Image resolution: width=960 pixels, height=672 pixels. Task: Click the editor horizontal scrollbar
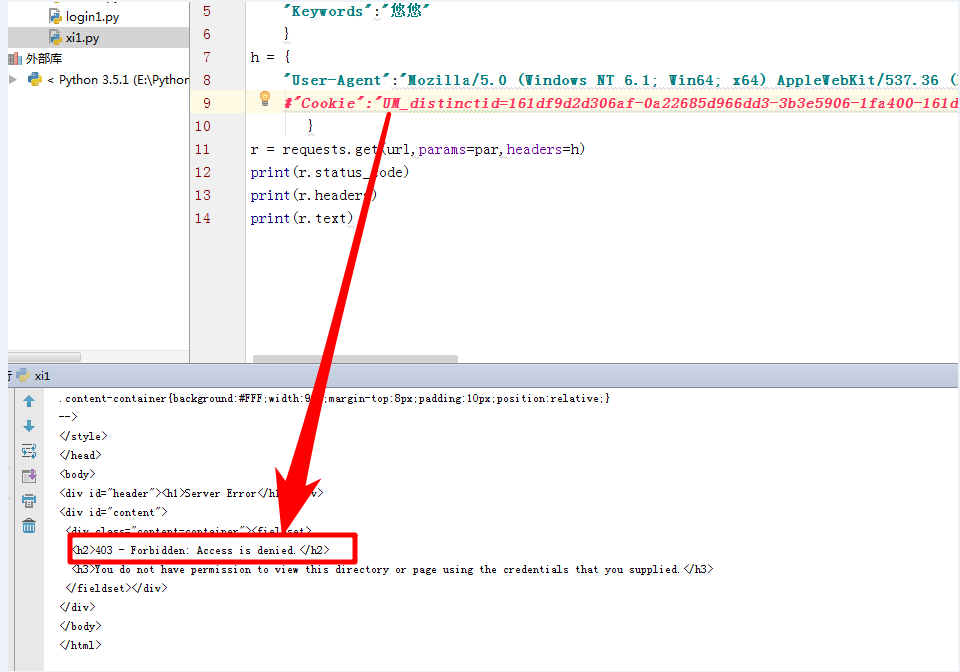(x=355, y=359)
